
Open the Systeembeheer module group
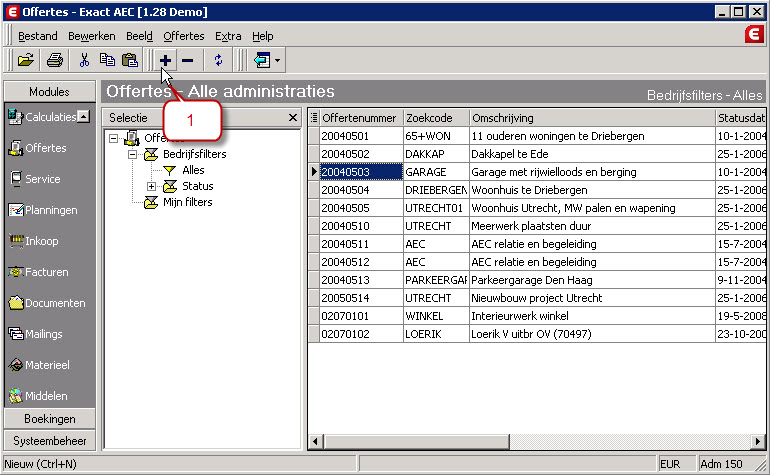point(49,440)
